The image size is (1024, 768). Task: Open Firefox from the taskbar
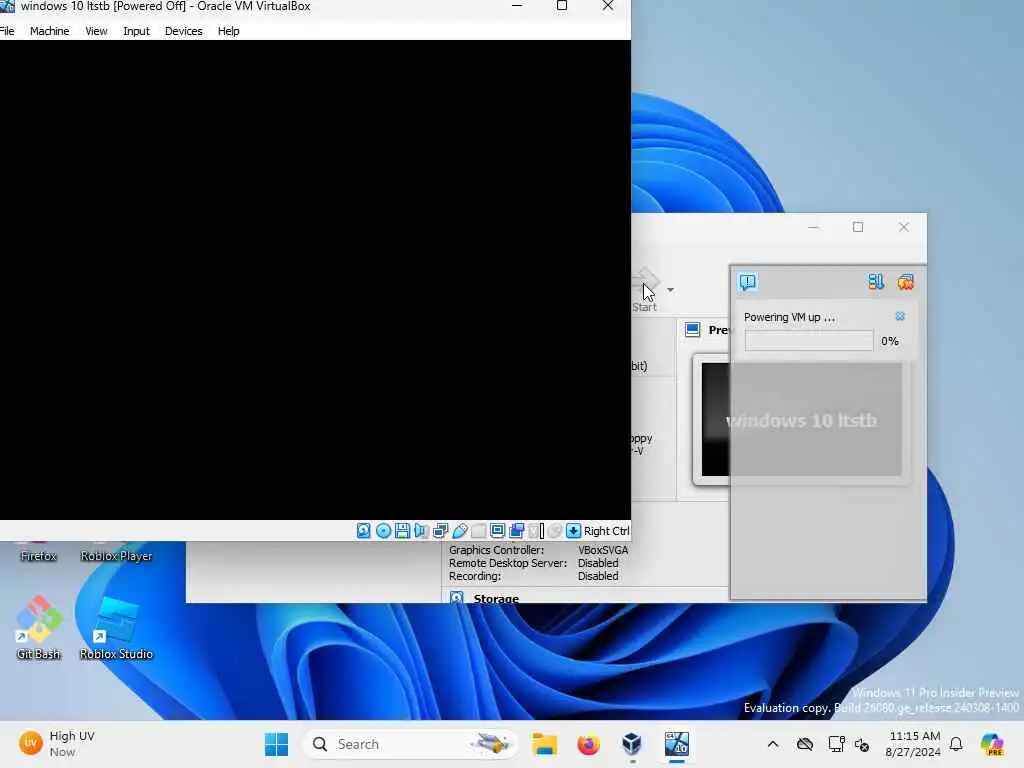coord(588,744)
